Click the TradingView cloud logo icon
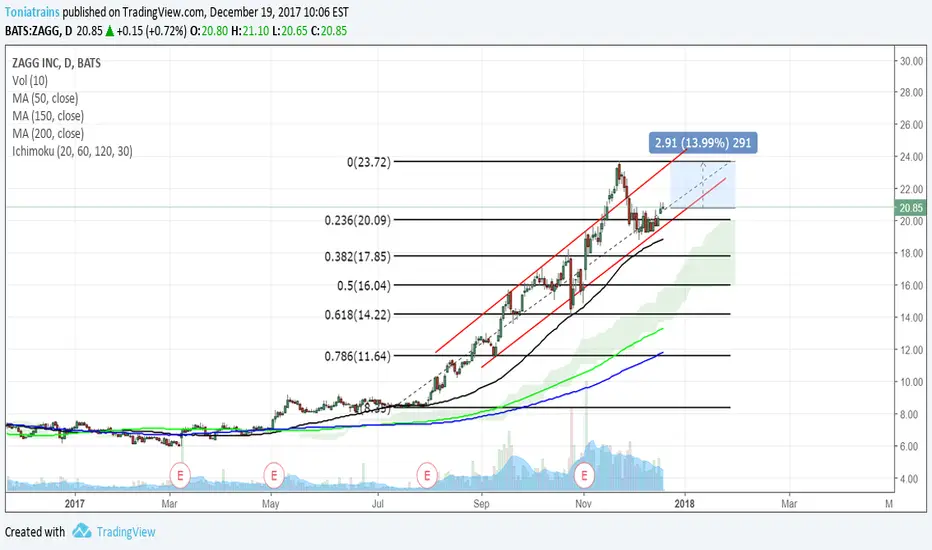932x550 pixels. 81,531
